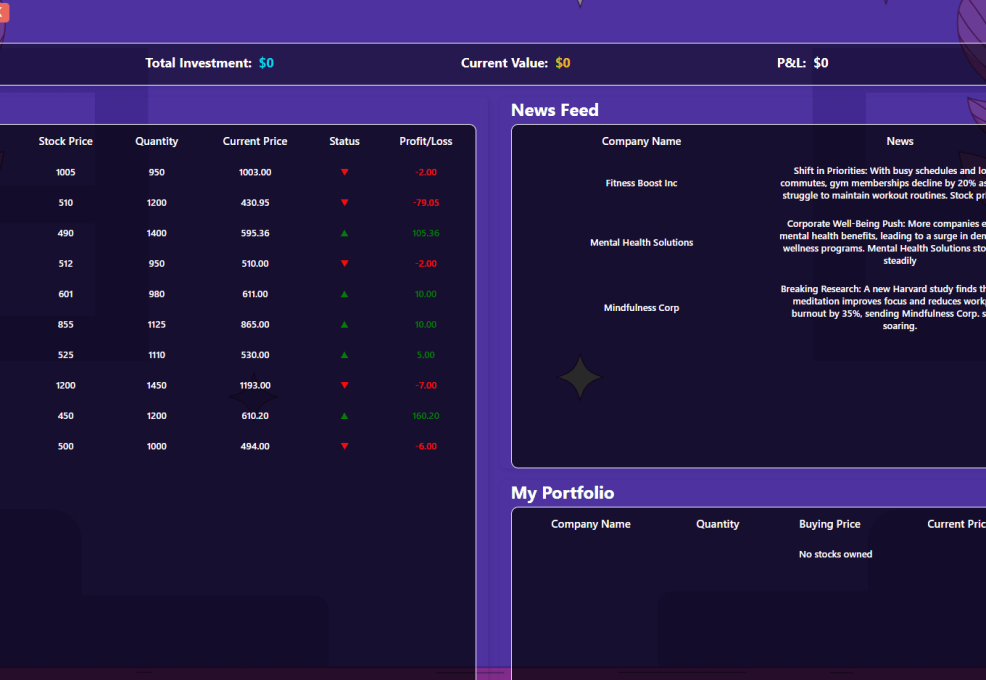The image size is (986, 680).
Task: Click the red down arrow beside 430.95
Action: pos(344,203)
